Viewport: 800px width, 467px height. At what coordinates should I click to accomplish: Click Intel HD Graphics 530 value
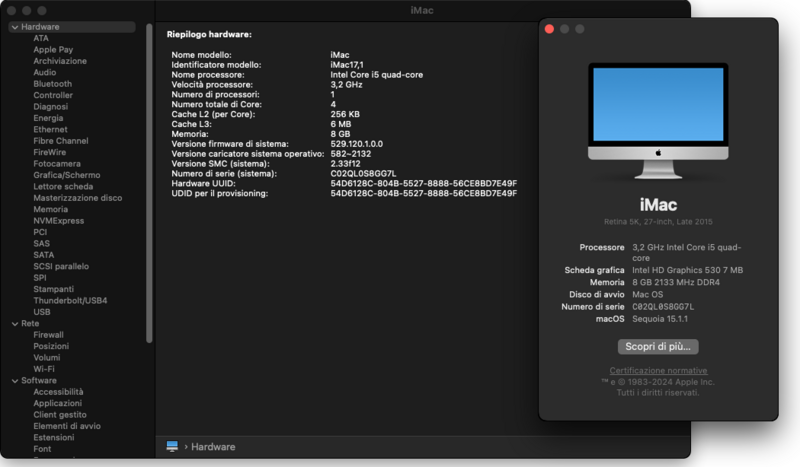point(687,270)
